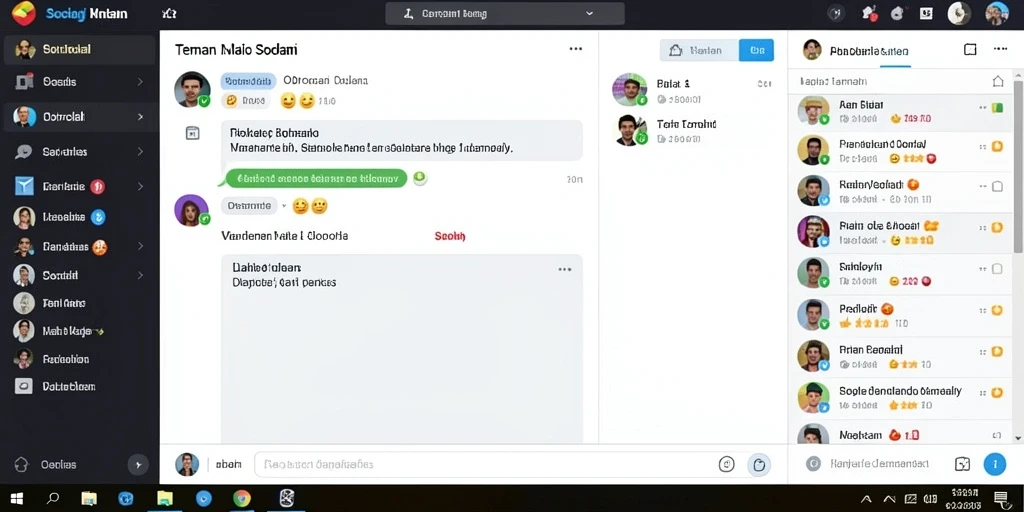Click the red 'Soohh' link
1024x512 pixels.
pos(450,236)
